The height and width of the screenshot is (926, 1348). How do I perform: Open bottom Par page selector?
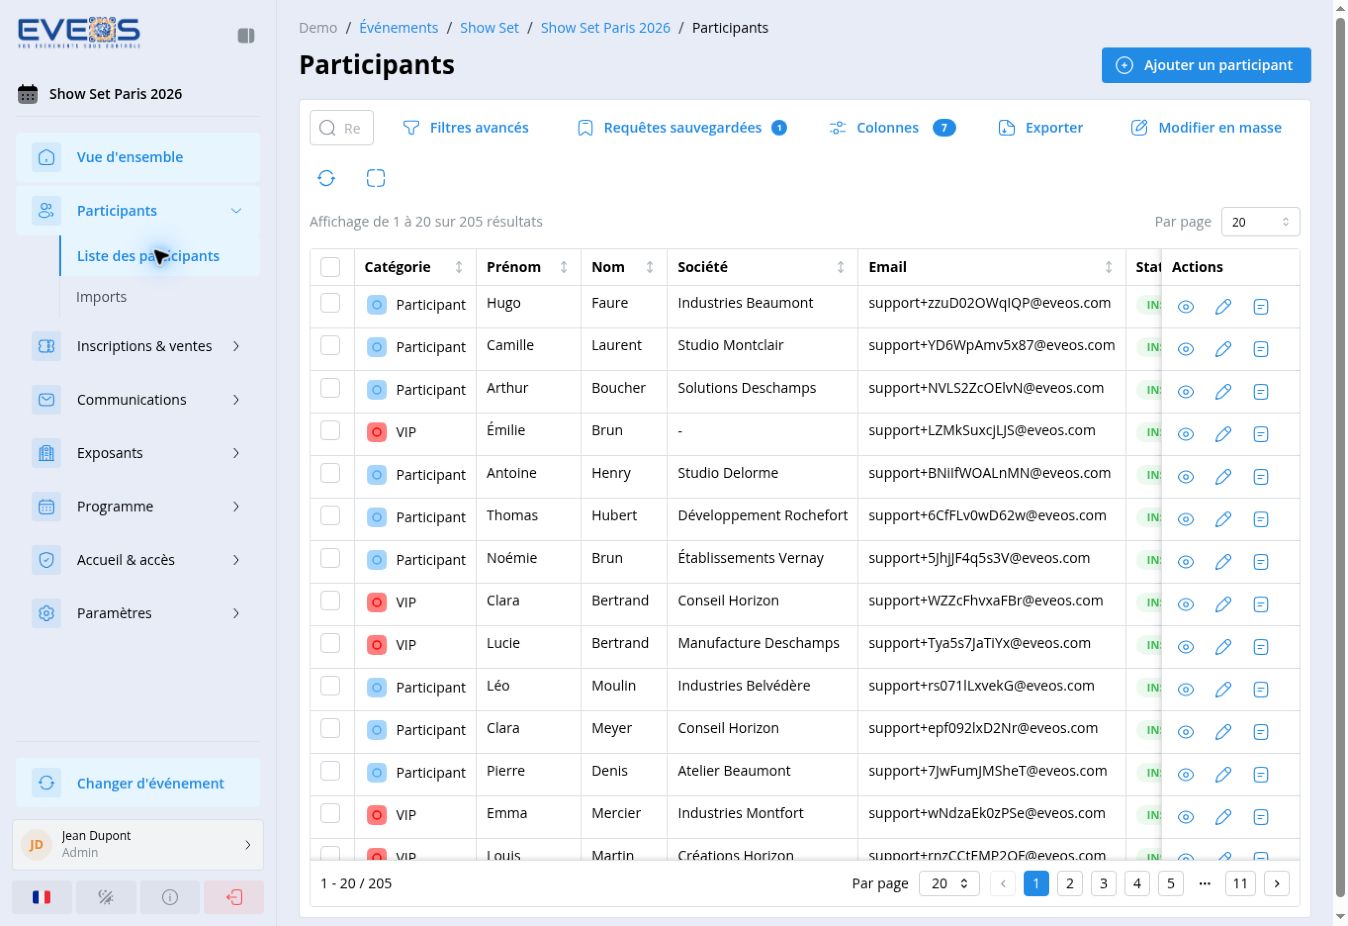949,883
